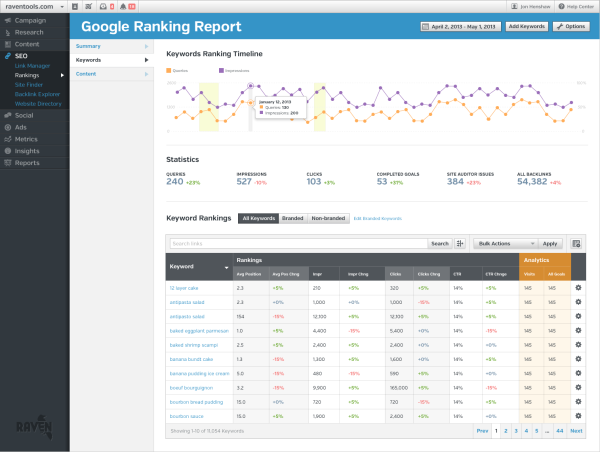
Task: Jump to page 2 of keywords
Action: (505, 431)
